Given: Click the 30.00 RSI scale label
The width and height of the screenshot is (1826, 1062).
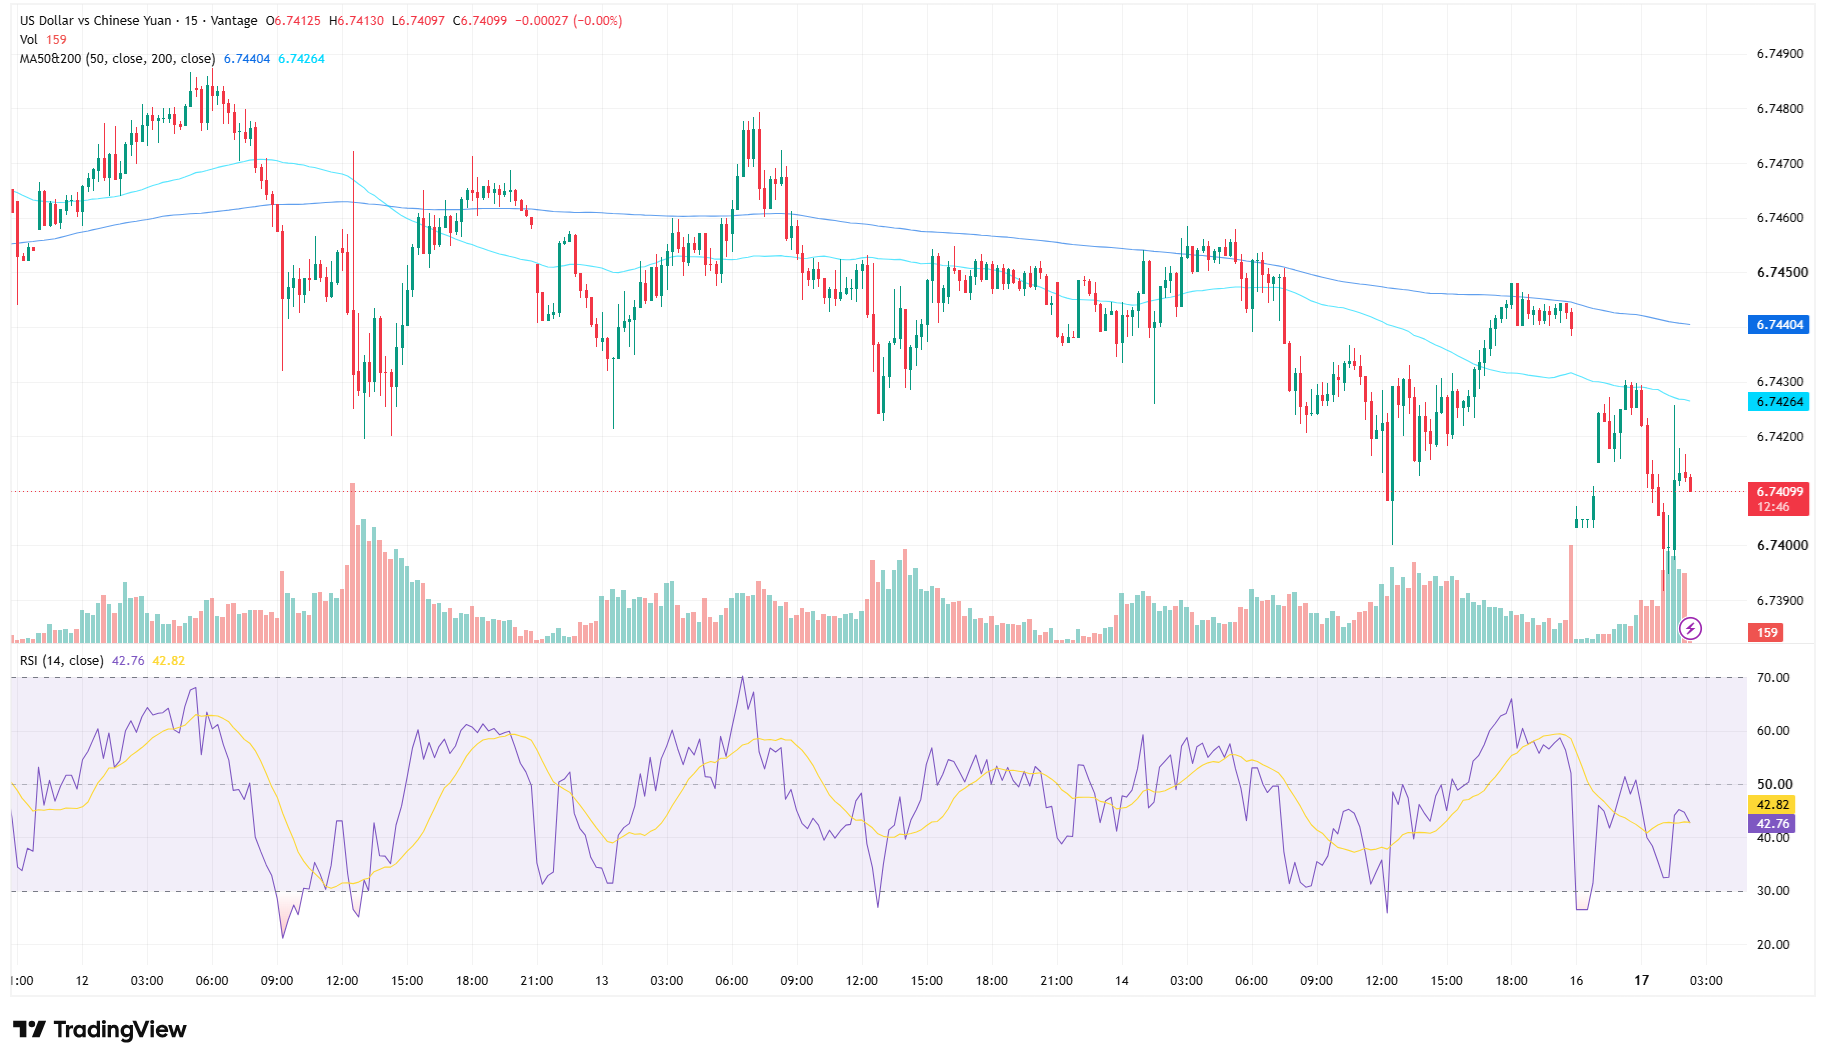Looking at the screenshot, I should tap(1773, 891).
